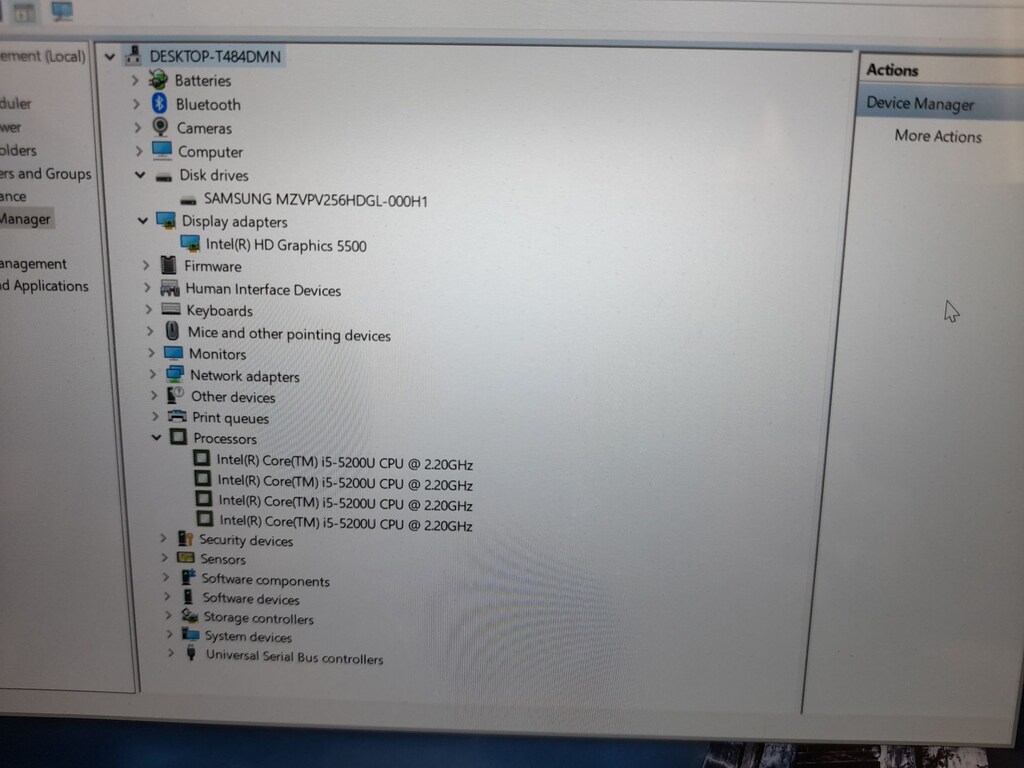
Task: Select the last i5-5200U processor entry
Action: pyautogui.click(x=345, y=522)
